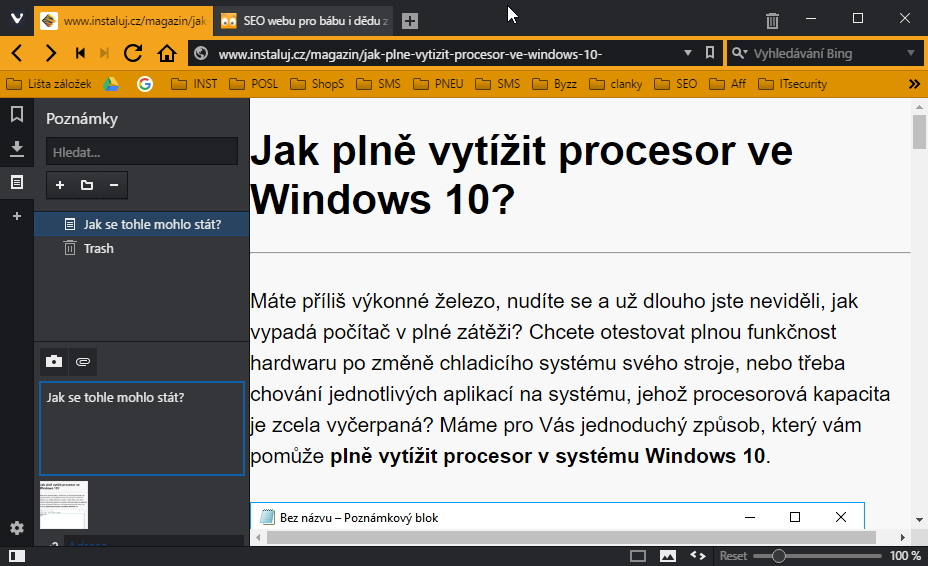Open the Downloads panel
This screenshot has width=928, height=566.
[x=17, y=149]
